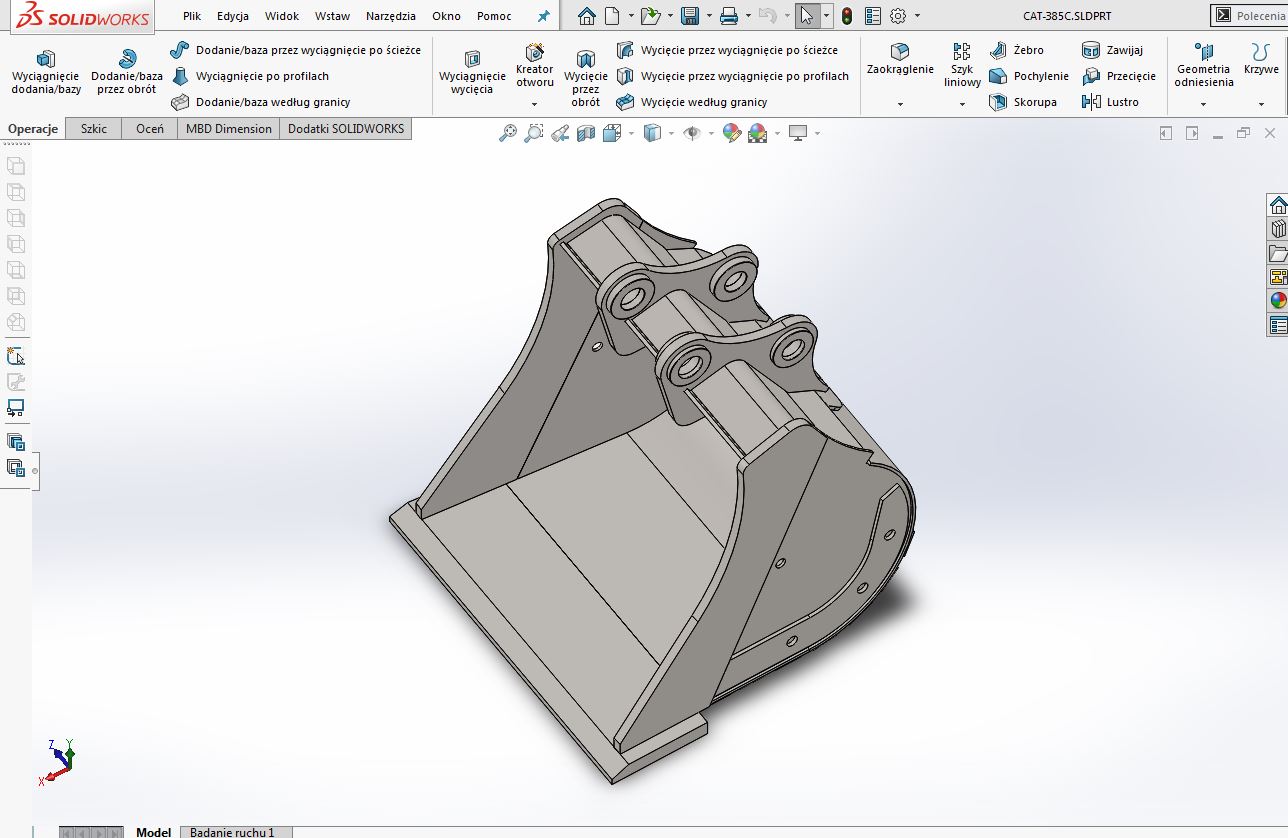Select the Dodatki SOLIDWORKS tab
Image resolution: width=1288 pixels, height=838 pixels.
(346, 128)
